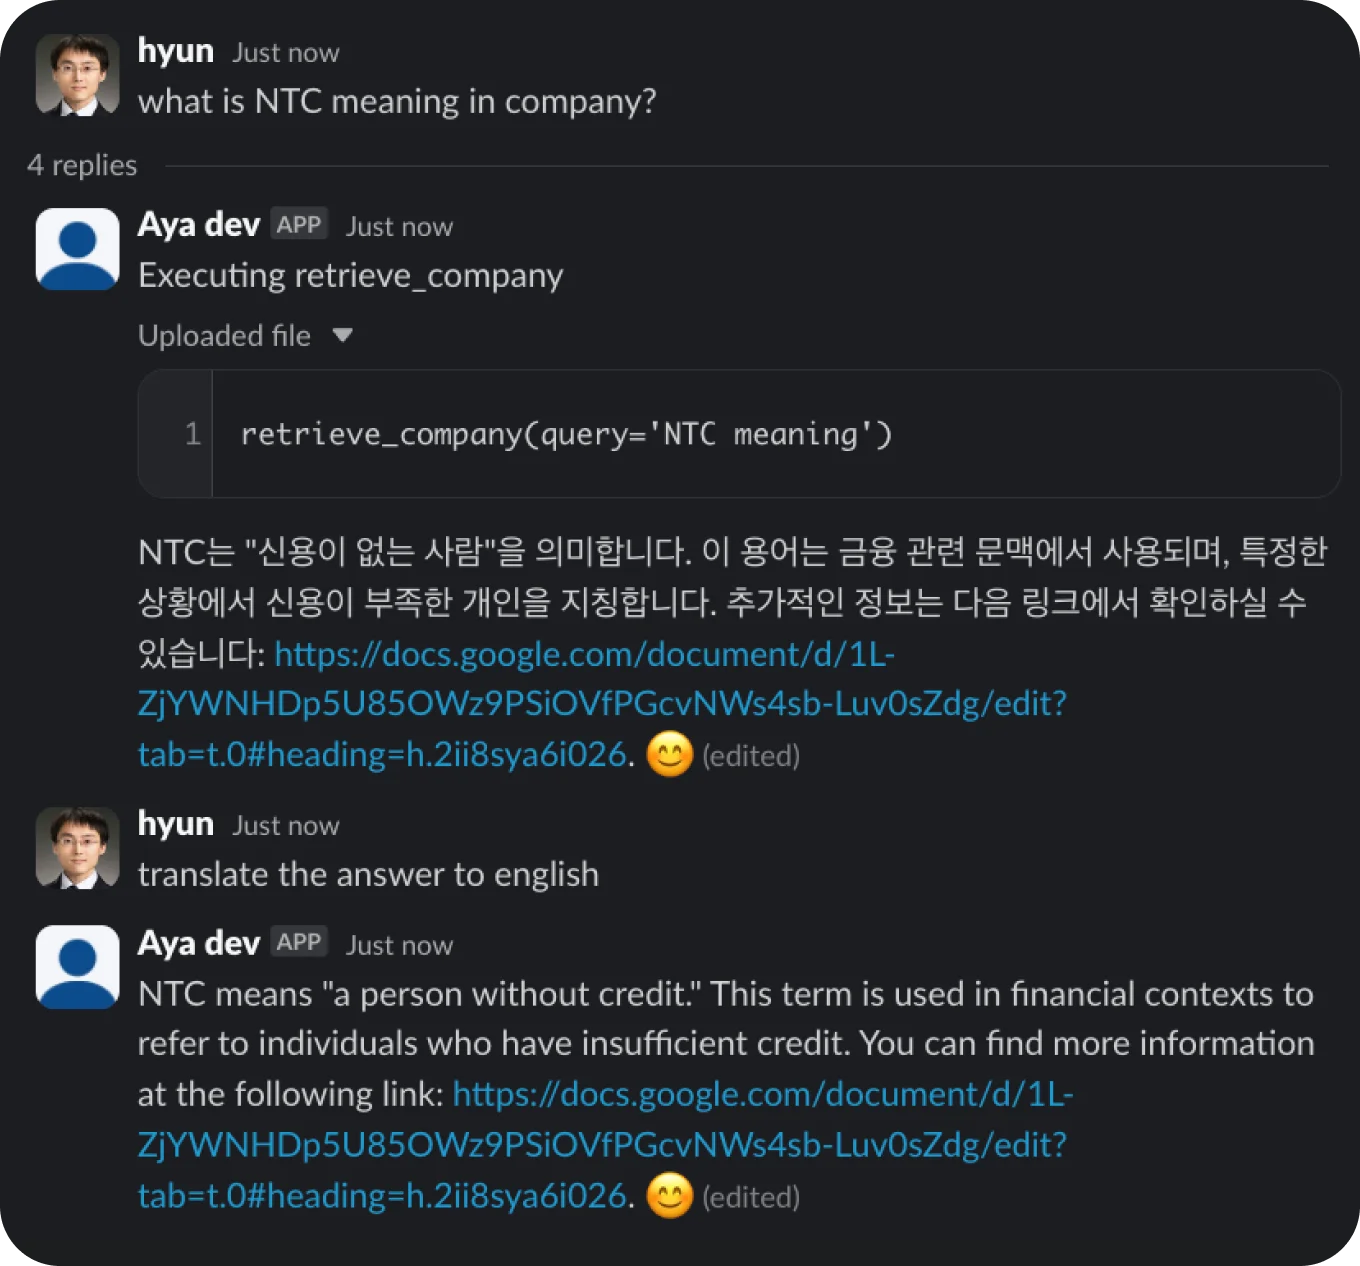This screenshot has height=1266, width=1360.
Task: Open the Google Docs link in the English answer
Action: pos(602,1145)
